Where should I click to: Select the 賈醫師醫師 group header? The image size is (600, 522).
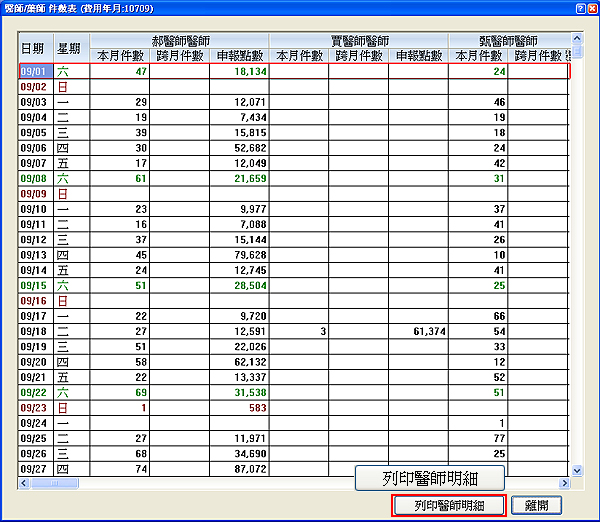(x=358, y=41)
